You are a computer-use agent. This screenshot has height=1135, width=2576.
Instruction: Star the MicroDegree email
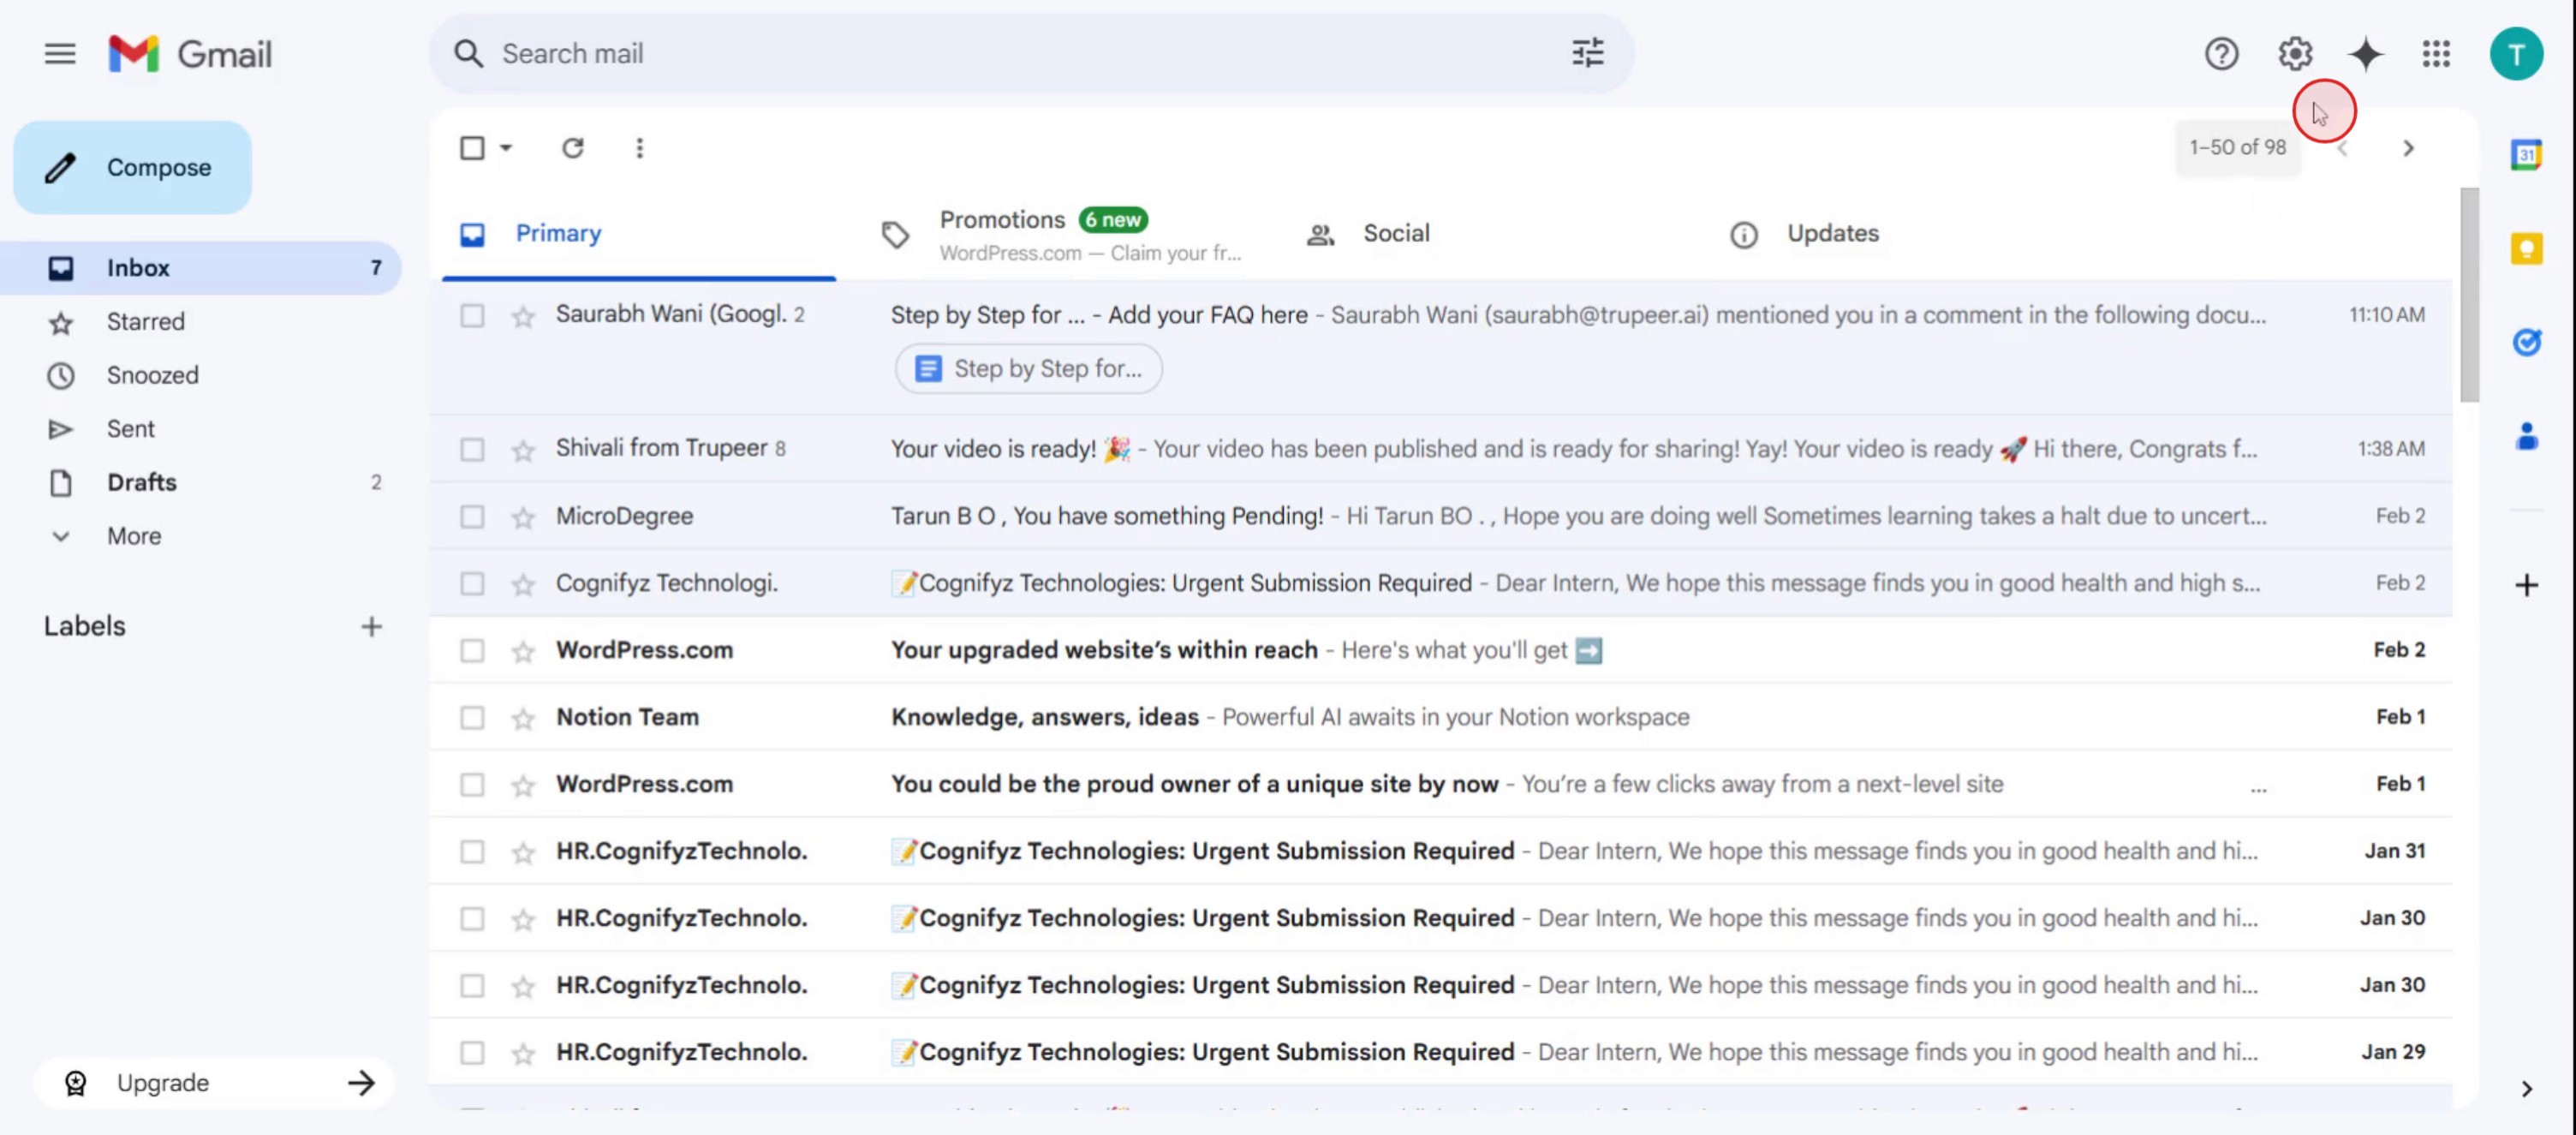(523, 517)
